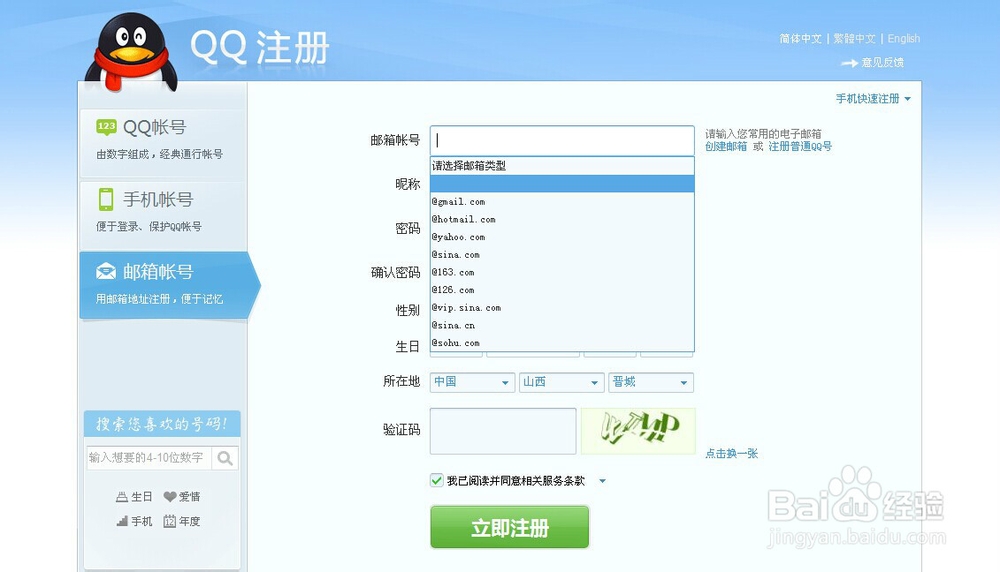Image resolution: width=1000 pixels, height=572 pixels.
Task: Click the envelope email account icon
Action: (x=106, y=272)
